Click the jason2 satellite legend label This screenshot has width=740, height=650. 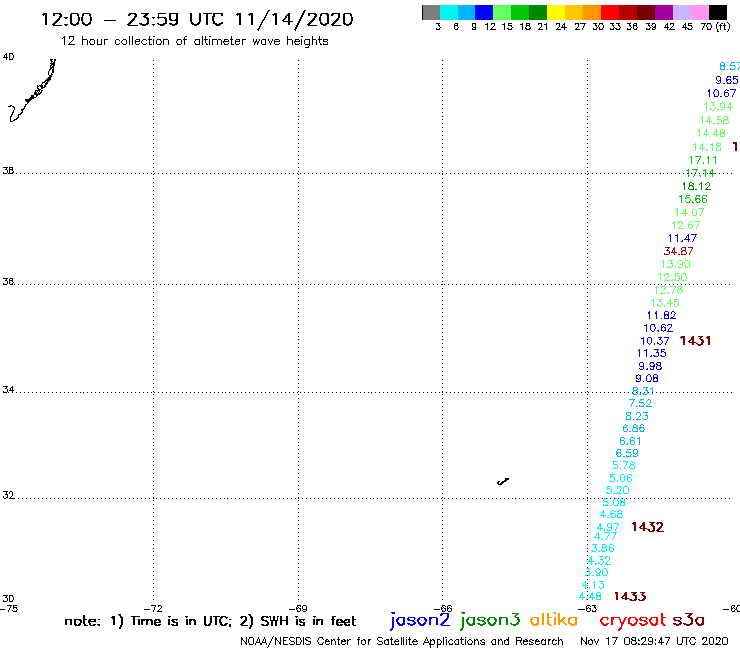click(x=420, y=620)
